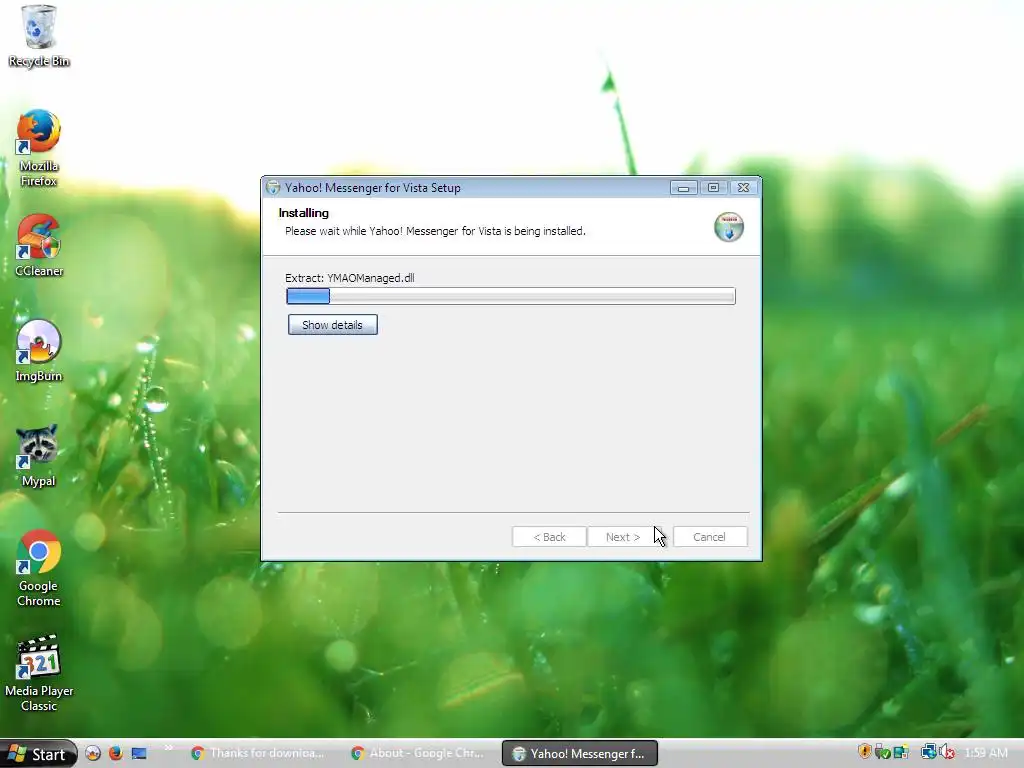Expand quick launch overflow chevron
The height and width of the screenshot is (768, 1024).
pyautogui.click(x=168, y=748)
